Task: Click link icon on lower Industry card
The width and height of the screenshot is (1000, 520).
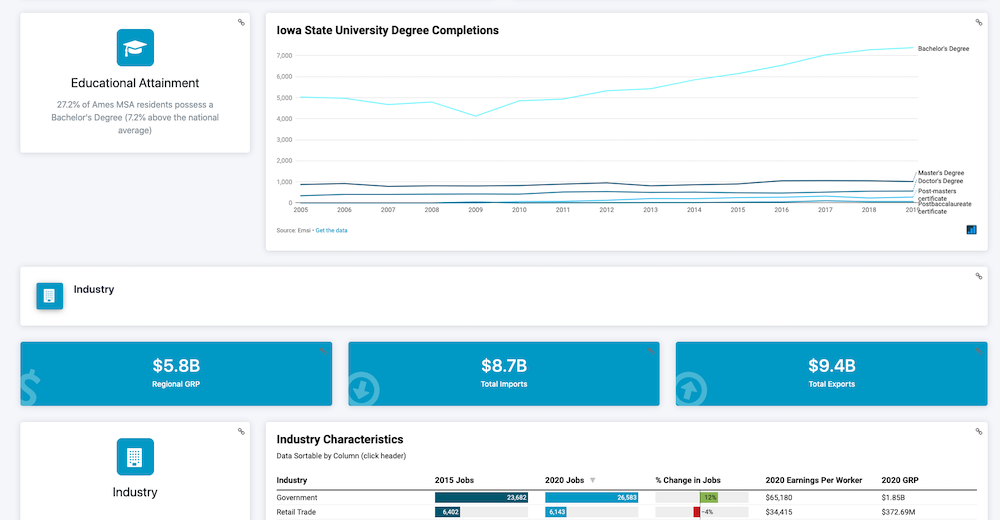Action: pos(241,431)
